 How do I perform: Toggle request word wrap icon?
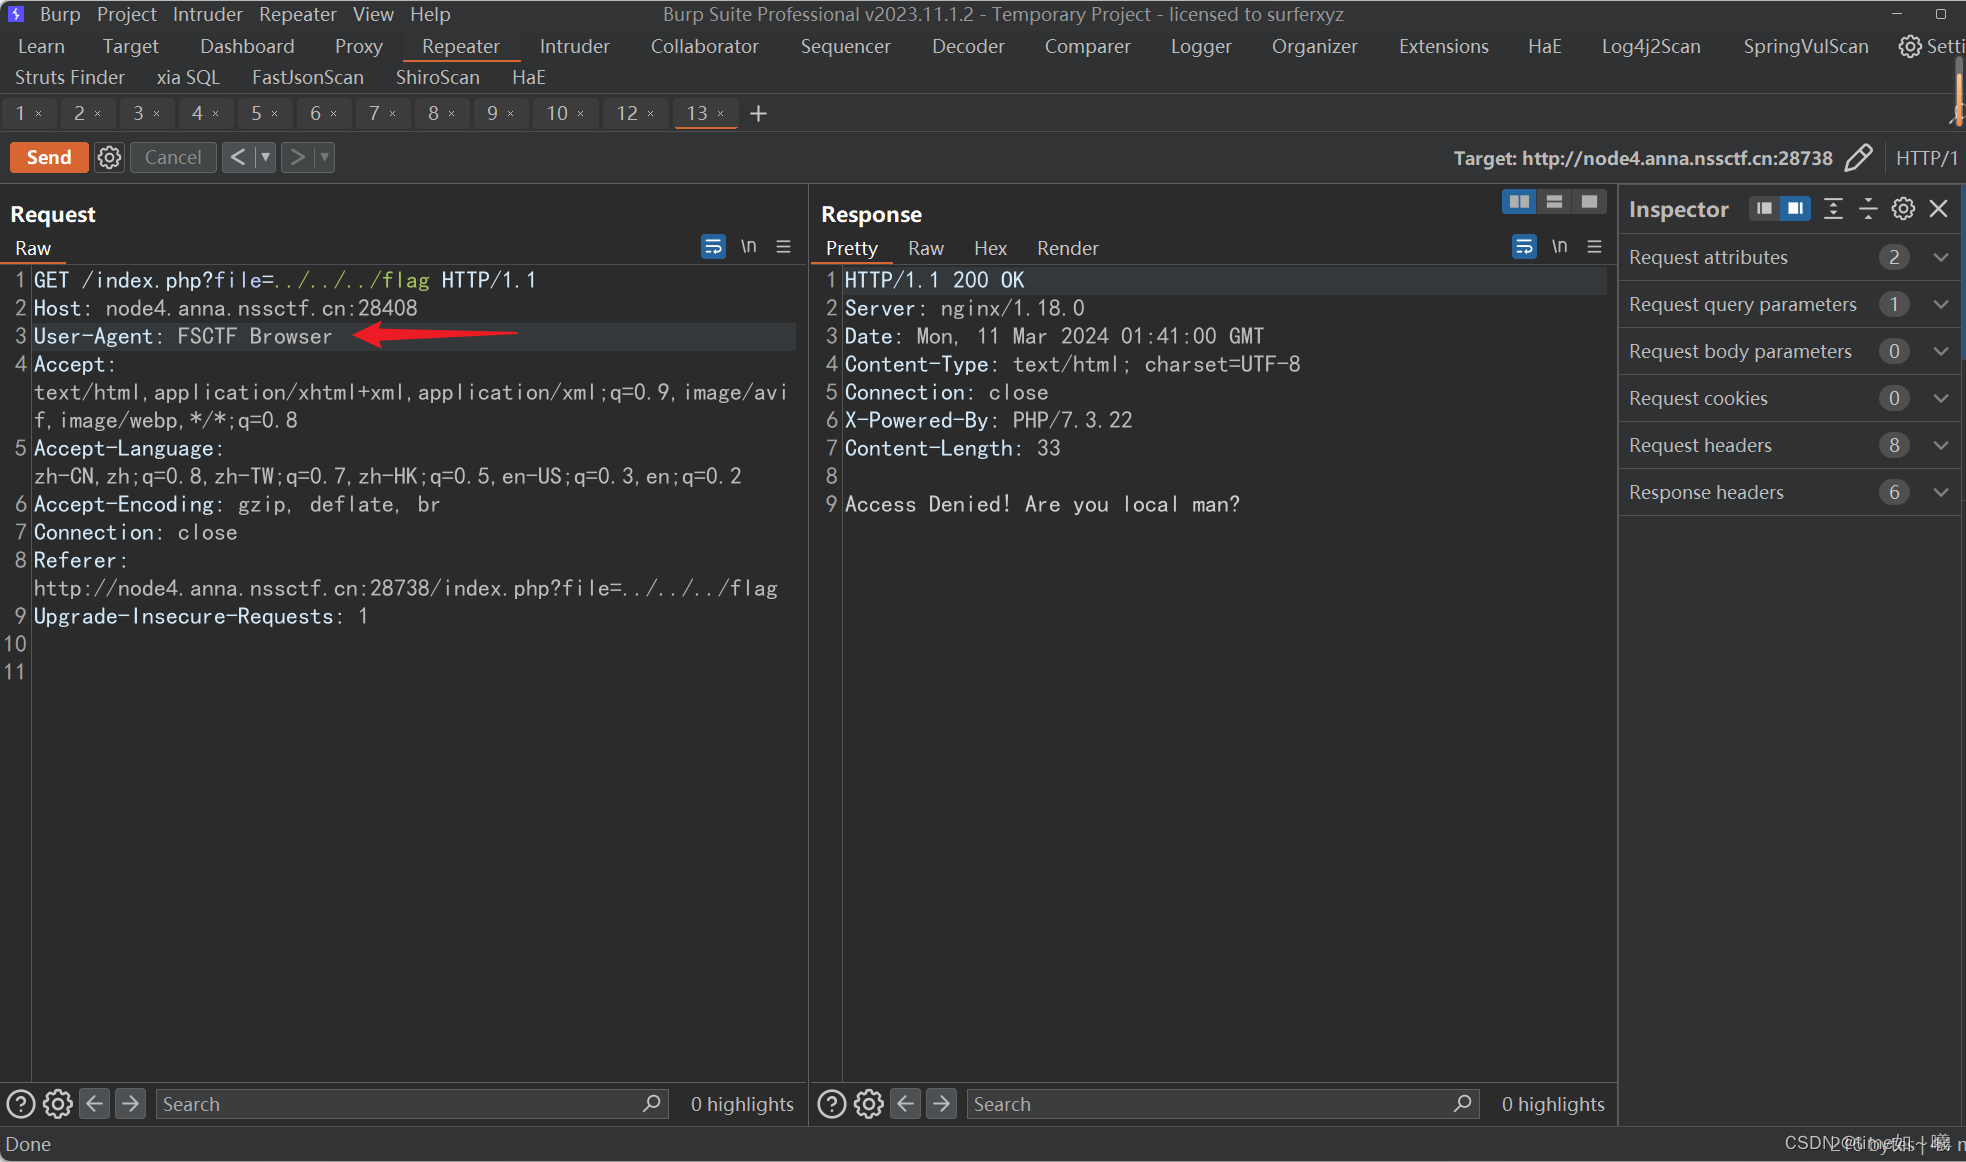[713, 246]
